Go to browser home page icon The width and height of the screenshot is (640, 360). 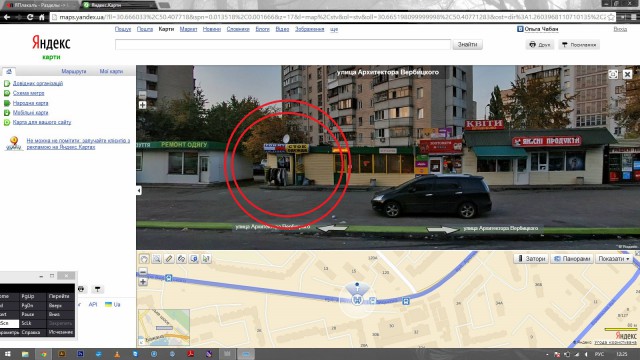42,17
